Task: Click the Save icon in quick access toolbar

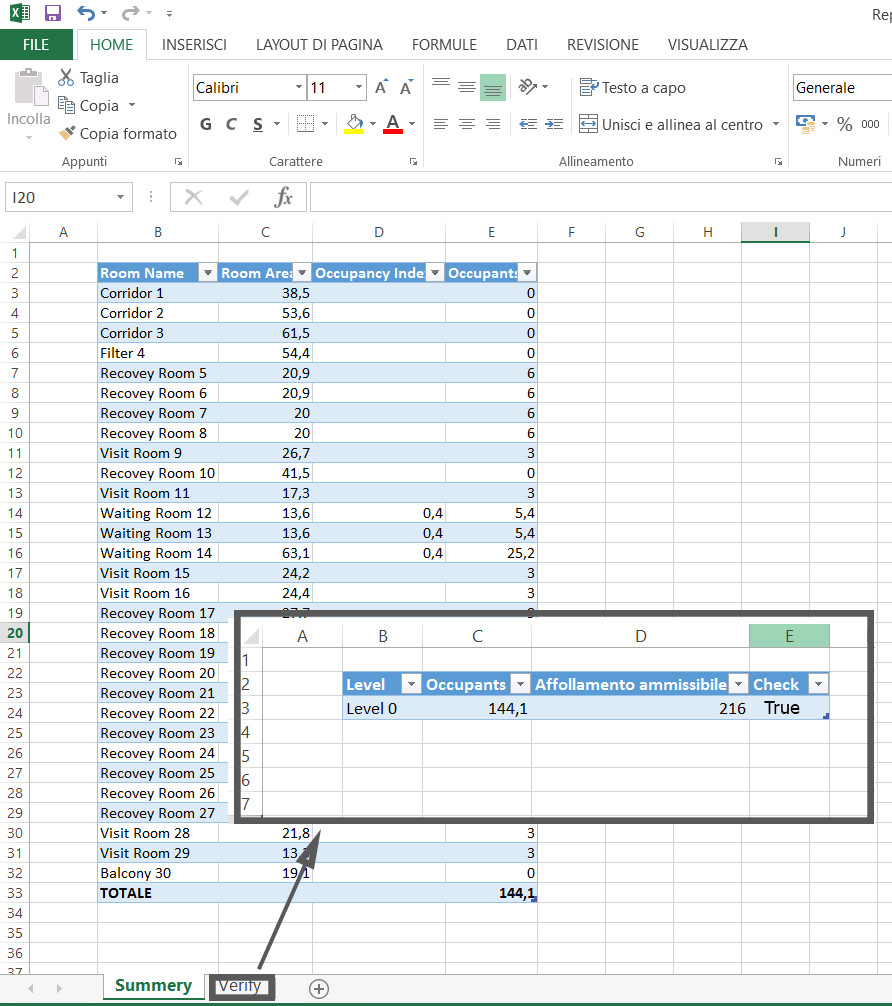Action: tap(53, 13)
